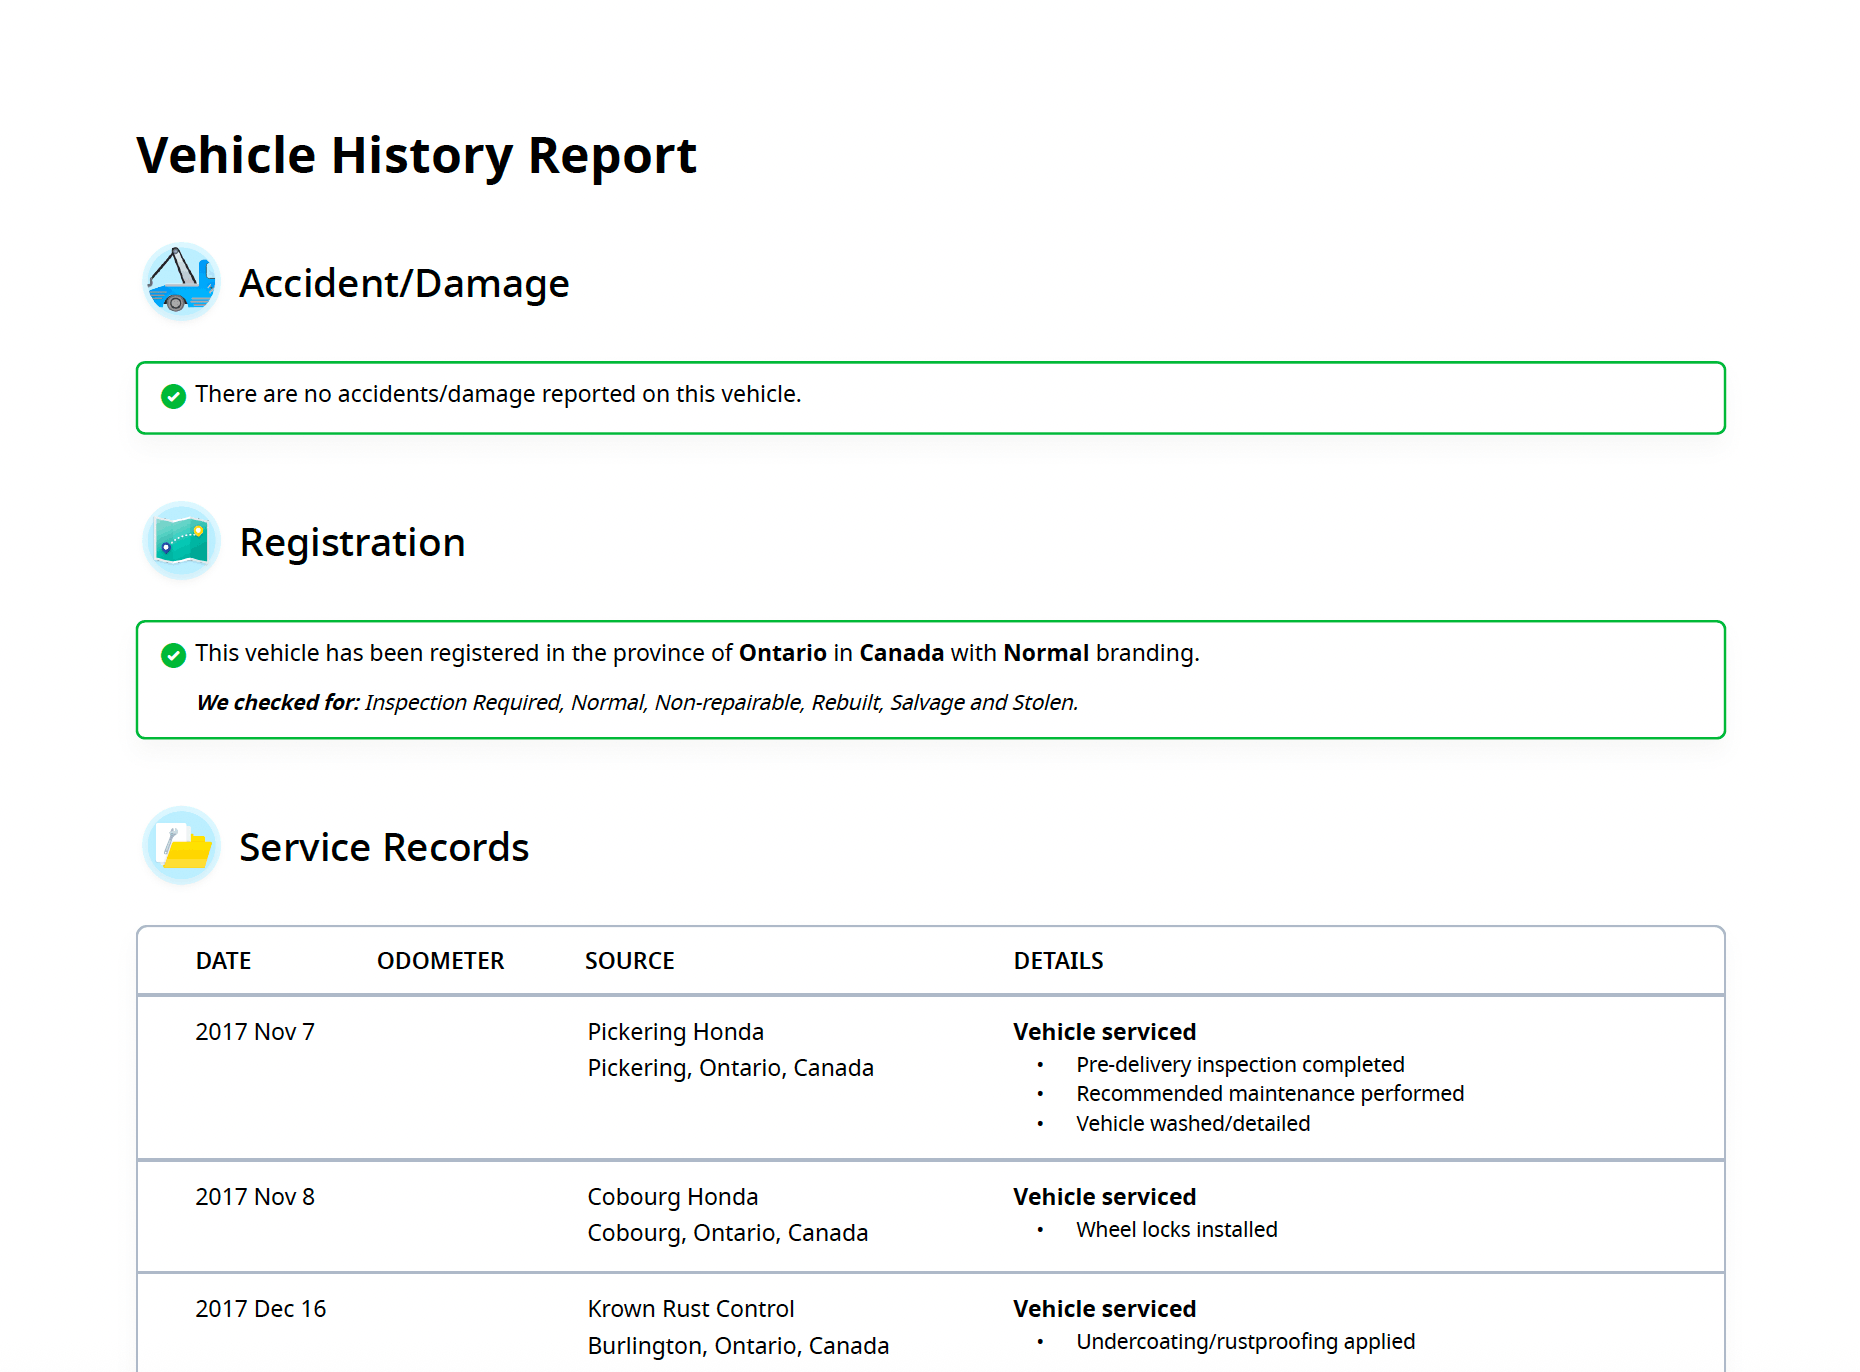This screenshot has height=1372, width=1860.
Task: Click the folder Service Records icon
Action: tap(181, 846)
